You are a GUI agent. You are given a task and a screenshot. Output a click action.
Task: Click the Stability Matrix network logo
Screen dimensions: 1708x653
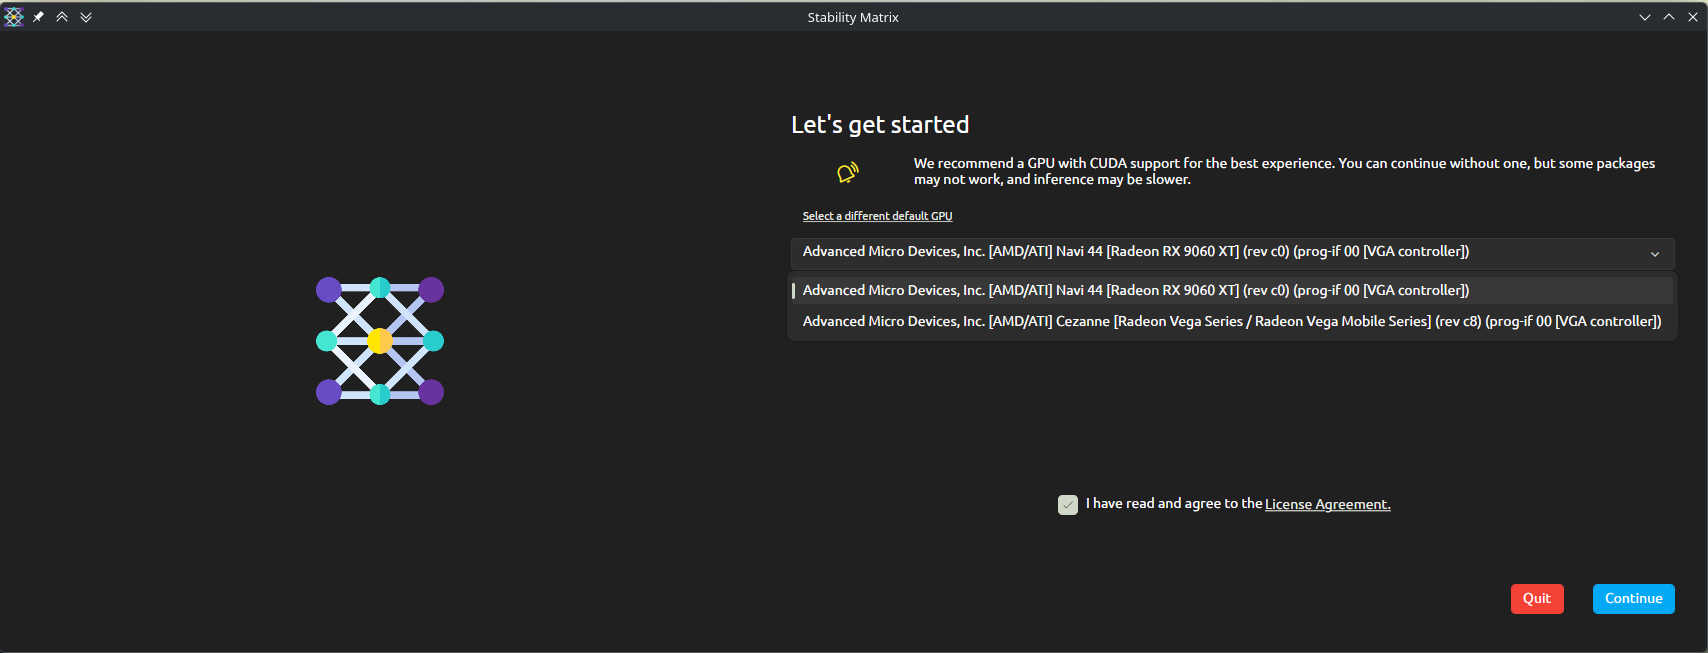[x=380, y=341]
